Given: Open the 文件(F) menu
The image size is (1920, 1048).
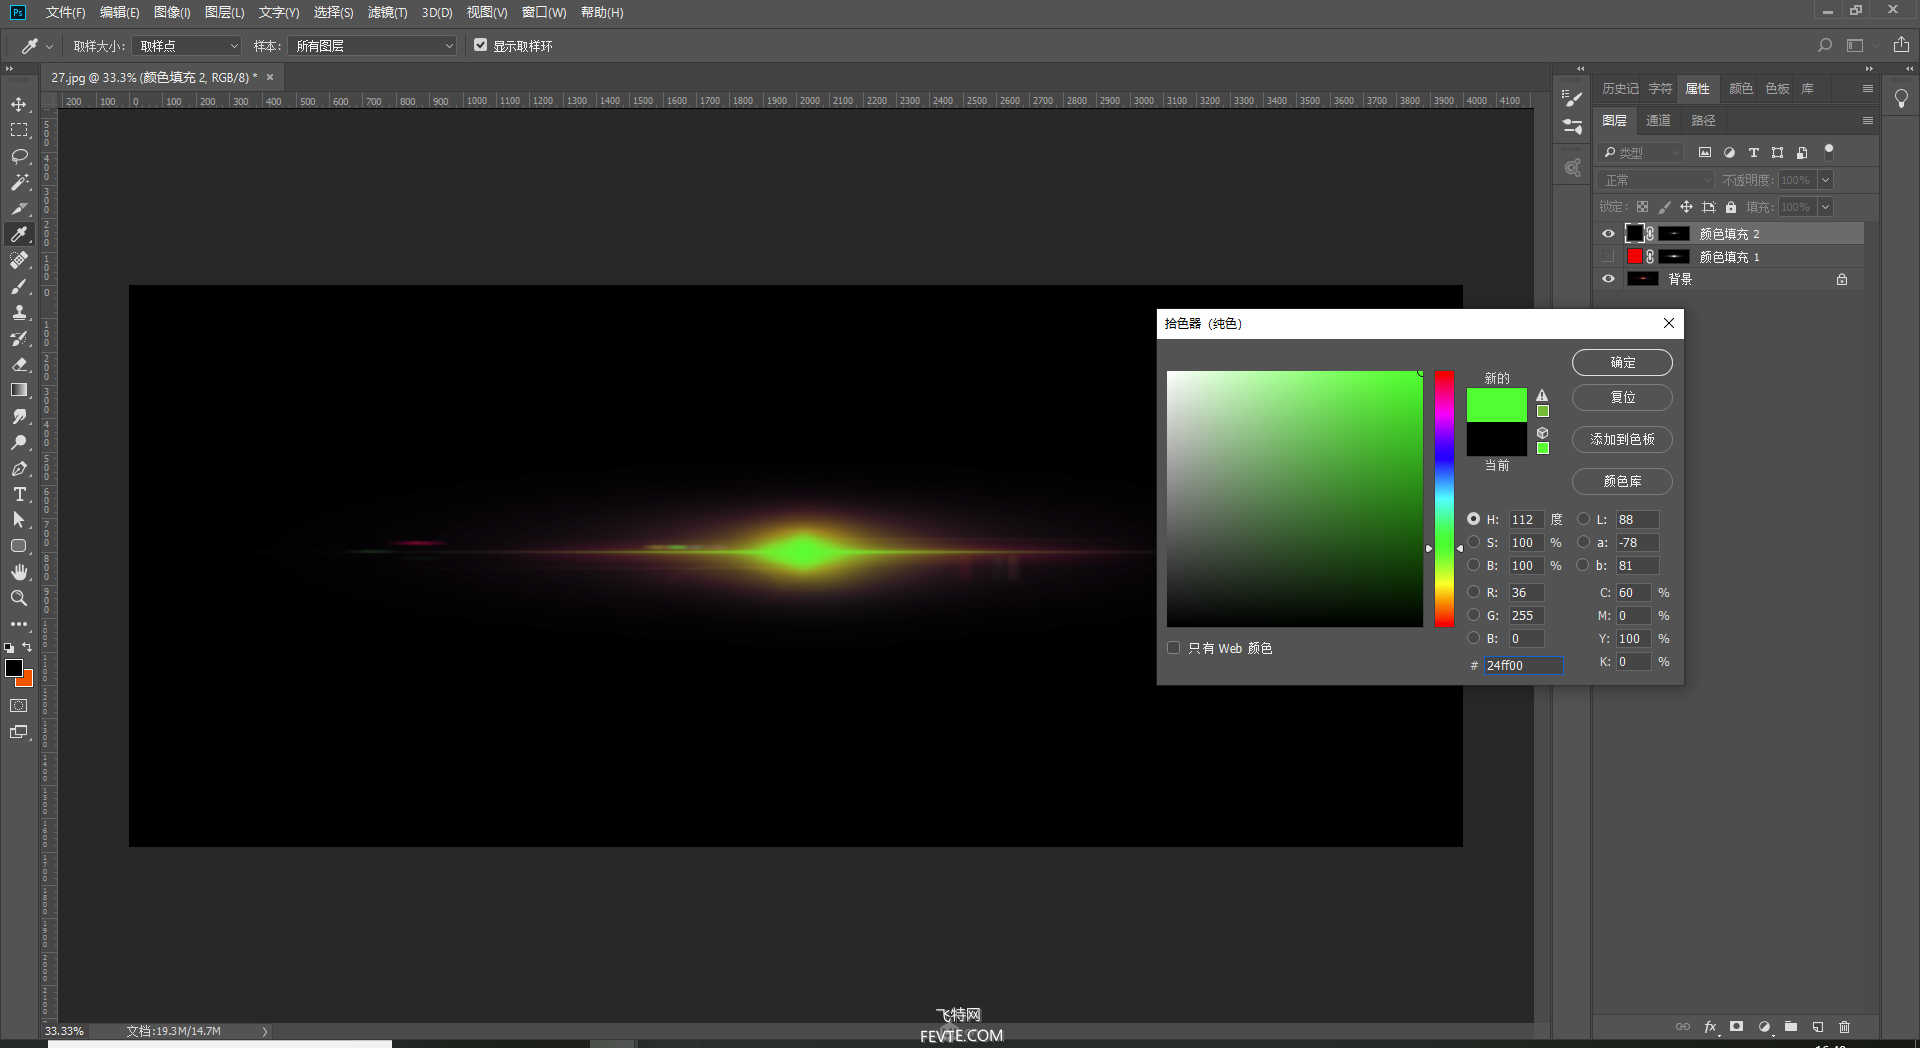Looking at the screenshot, I should (x=65, y=12).
